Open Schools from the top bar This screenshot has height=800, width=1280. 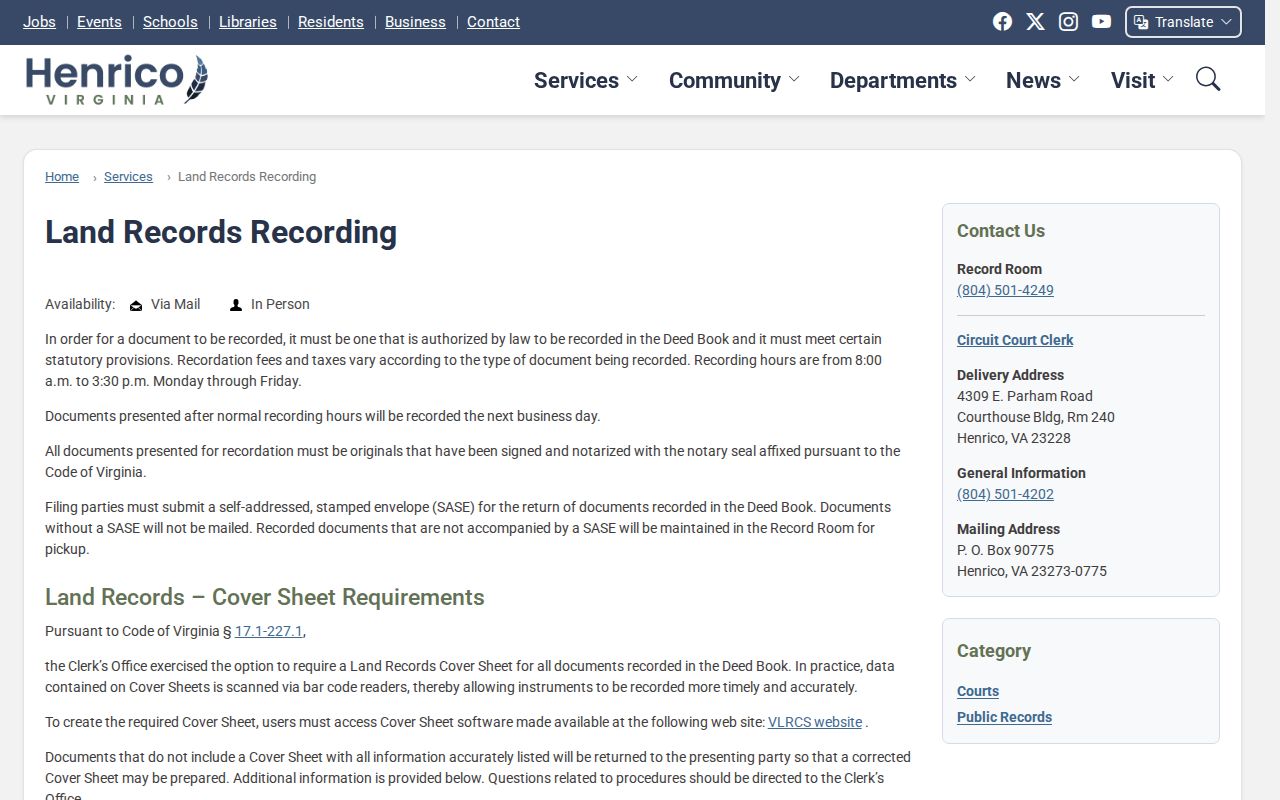(x=170, y=22)
